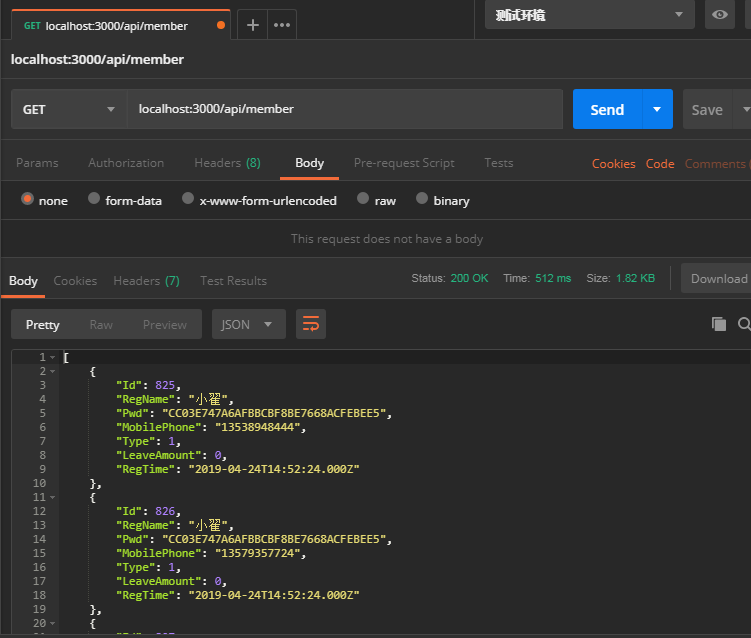The width and height of the screenshot is (751, 638).
Task: Copy response using the copy icon
Action: pos(718,324)
